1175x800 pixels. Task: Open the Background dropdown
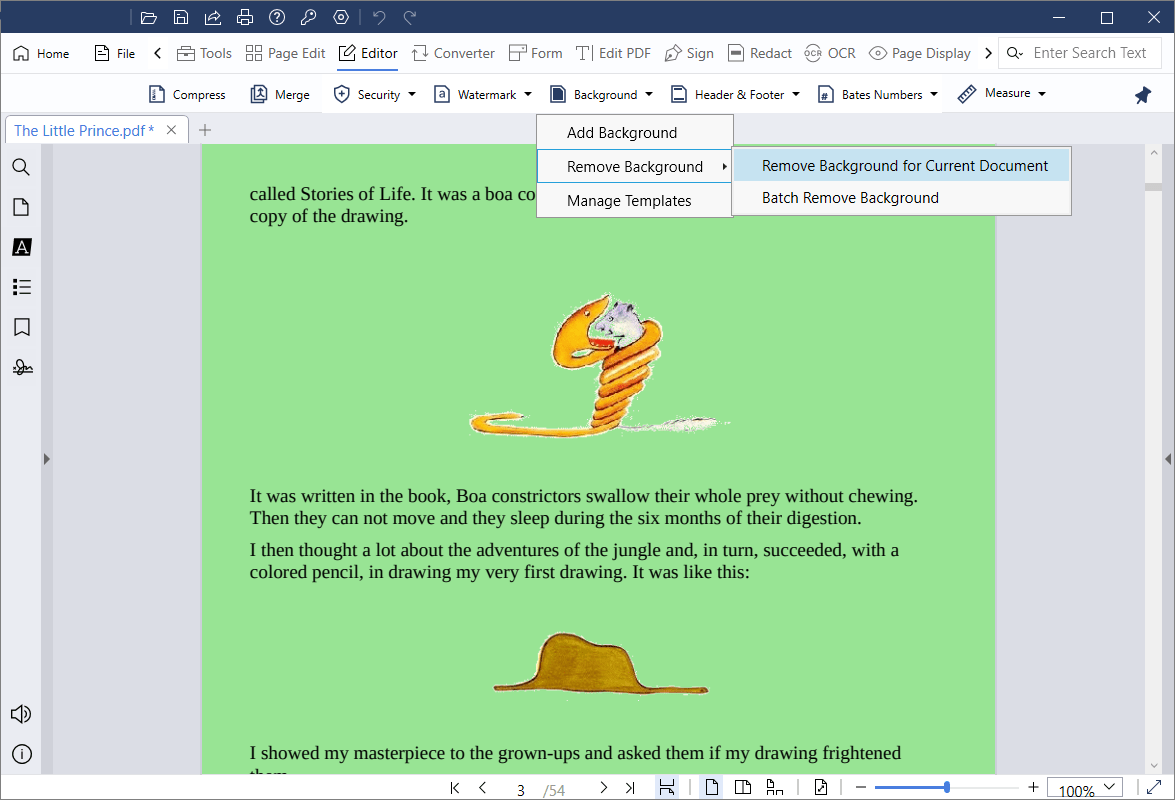click(x=602, y=94)
